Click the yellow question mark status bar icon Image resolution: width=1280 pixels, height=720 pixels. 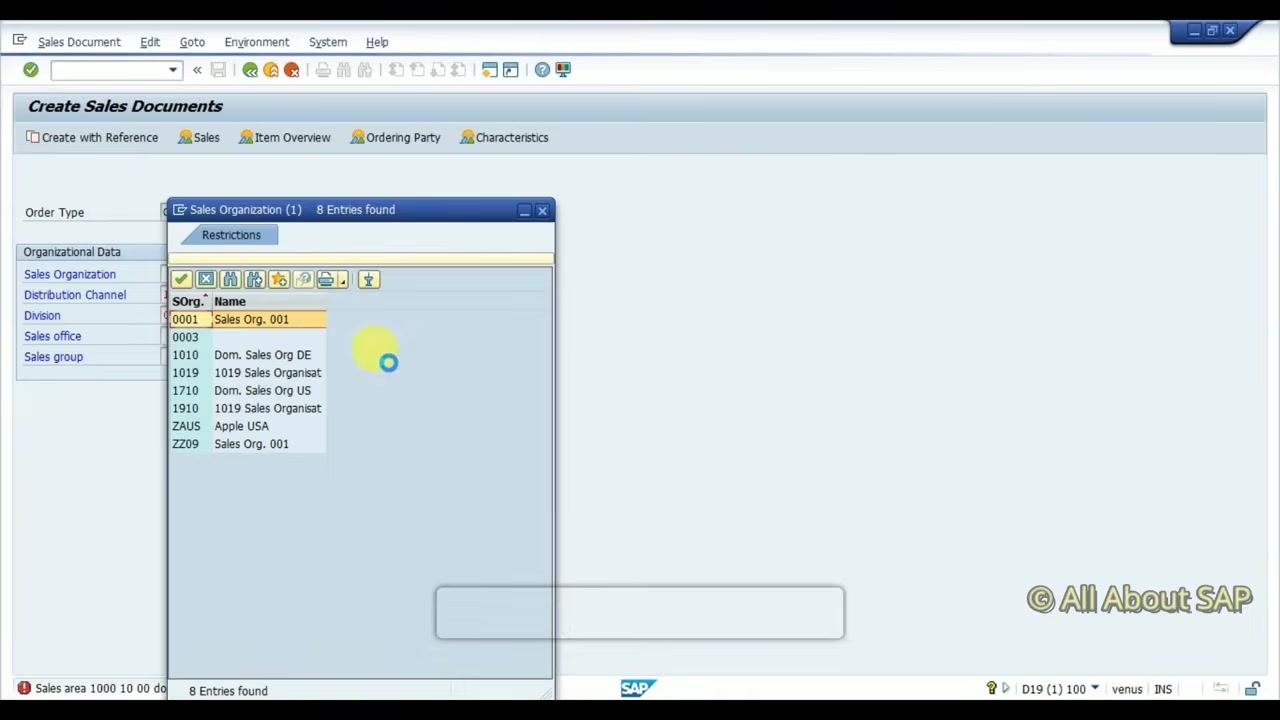click(x=991, y=689)
